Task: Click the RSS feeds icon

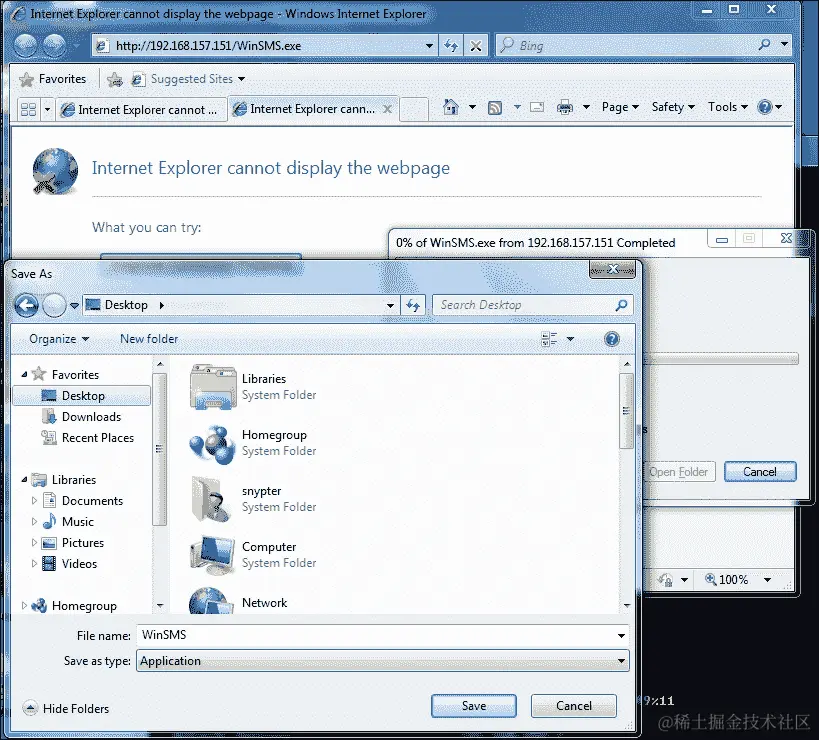Action: [495, 108]
